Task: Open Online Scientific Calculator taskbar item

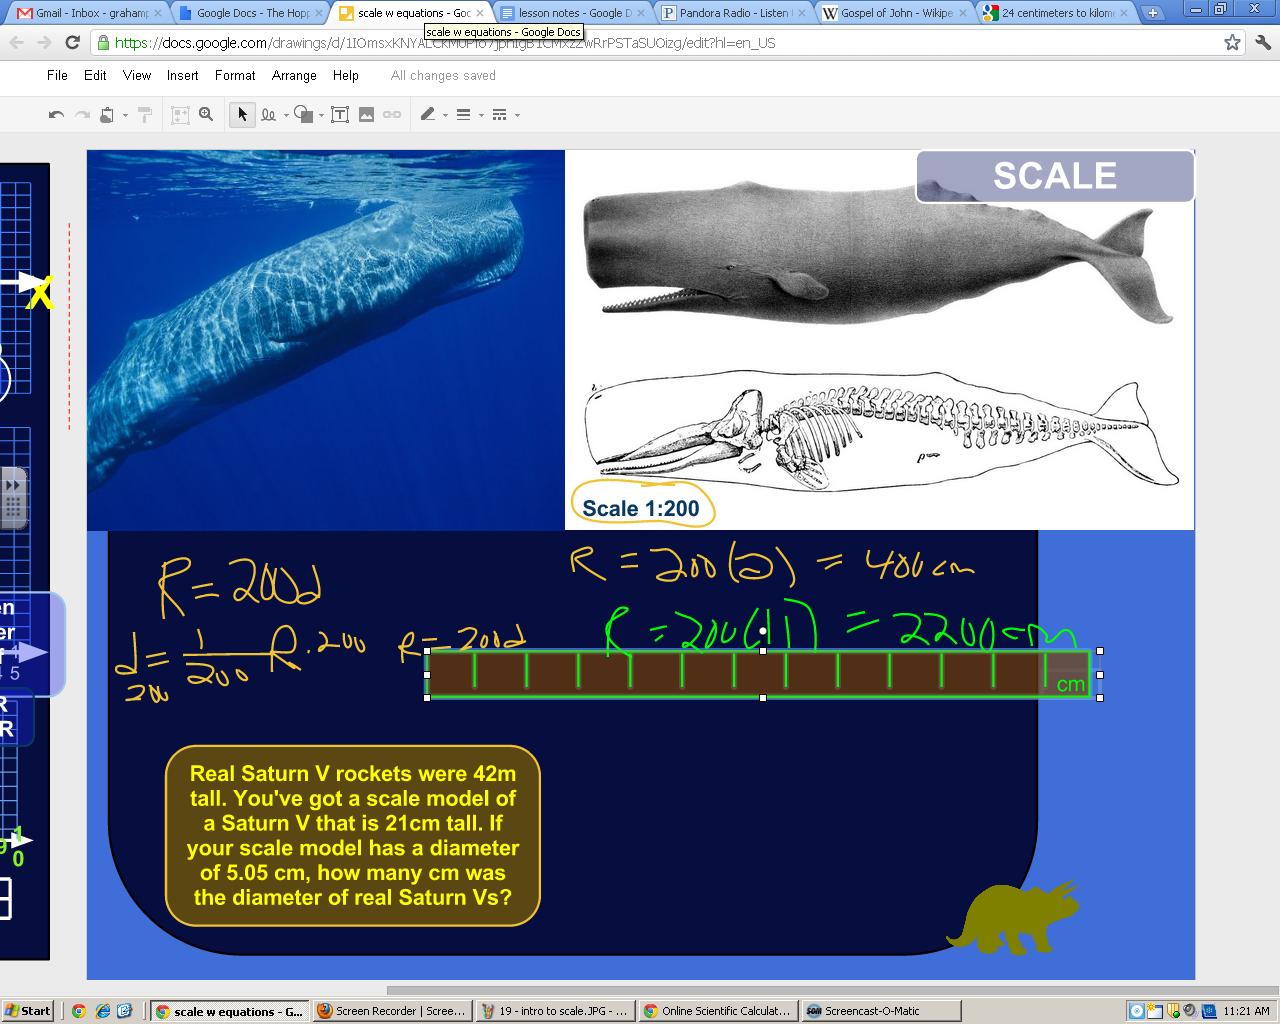Action: point(717,1011)
